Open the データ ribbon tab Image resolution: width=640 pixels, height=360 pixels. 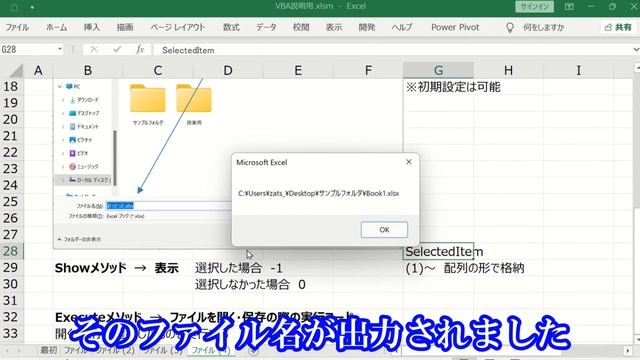(266, 27)
